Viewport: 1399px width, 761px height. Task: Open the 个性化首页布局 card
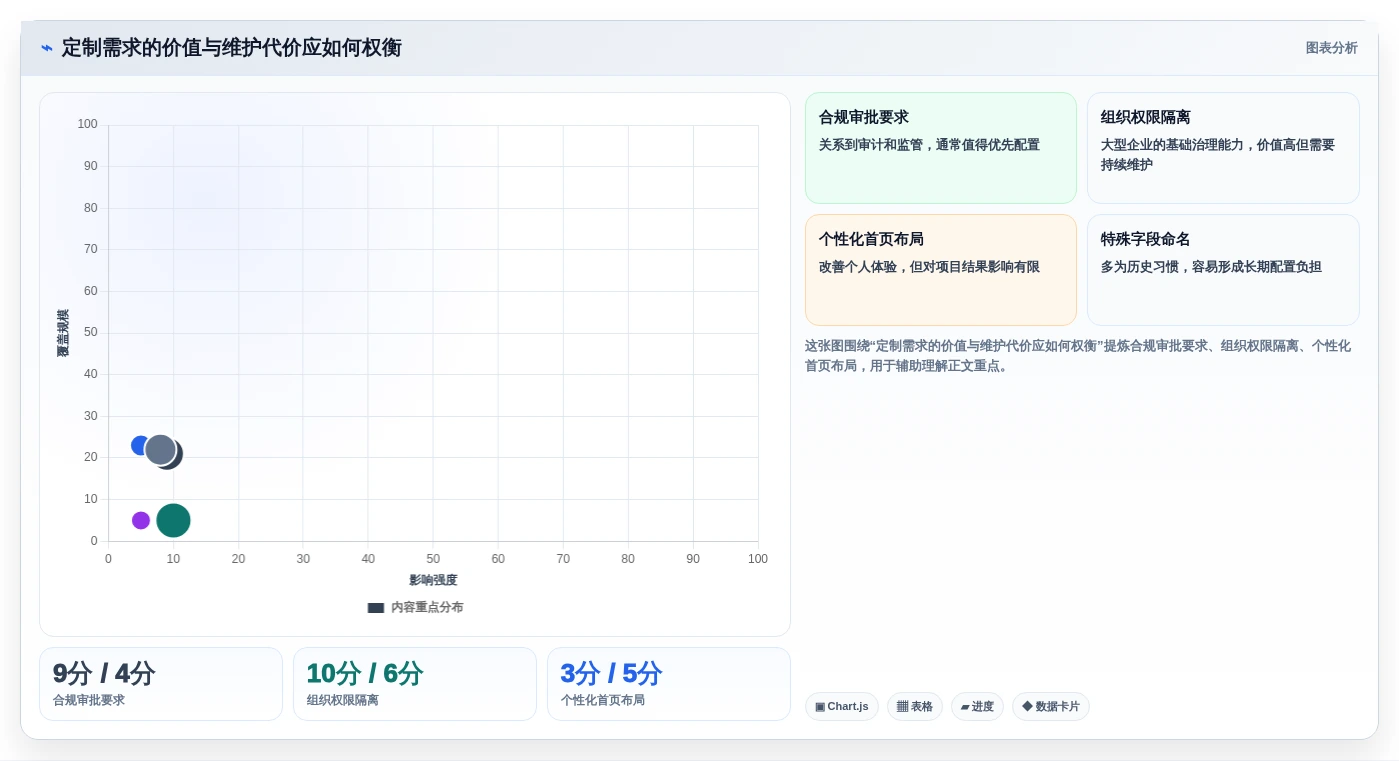(940, 270)
